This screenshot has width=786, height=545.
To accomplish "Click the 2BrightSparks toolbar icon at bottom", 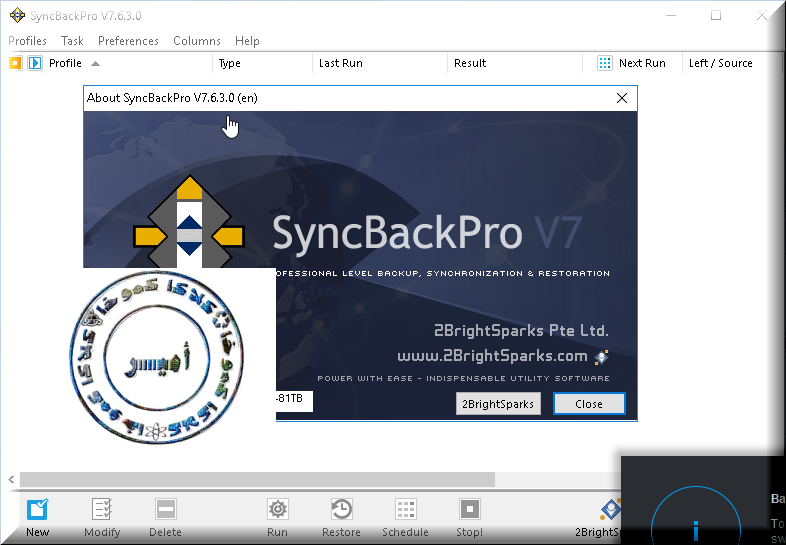I will pyautogui.click(x=611, y=510).
